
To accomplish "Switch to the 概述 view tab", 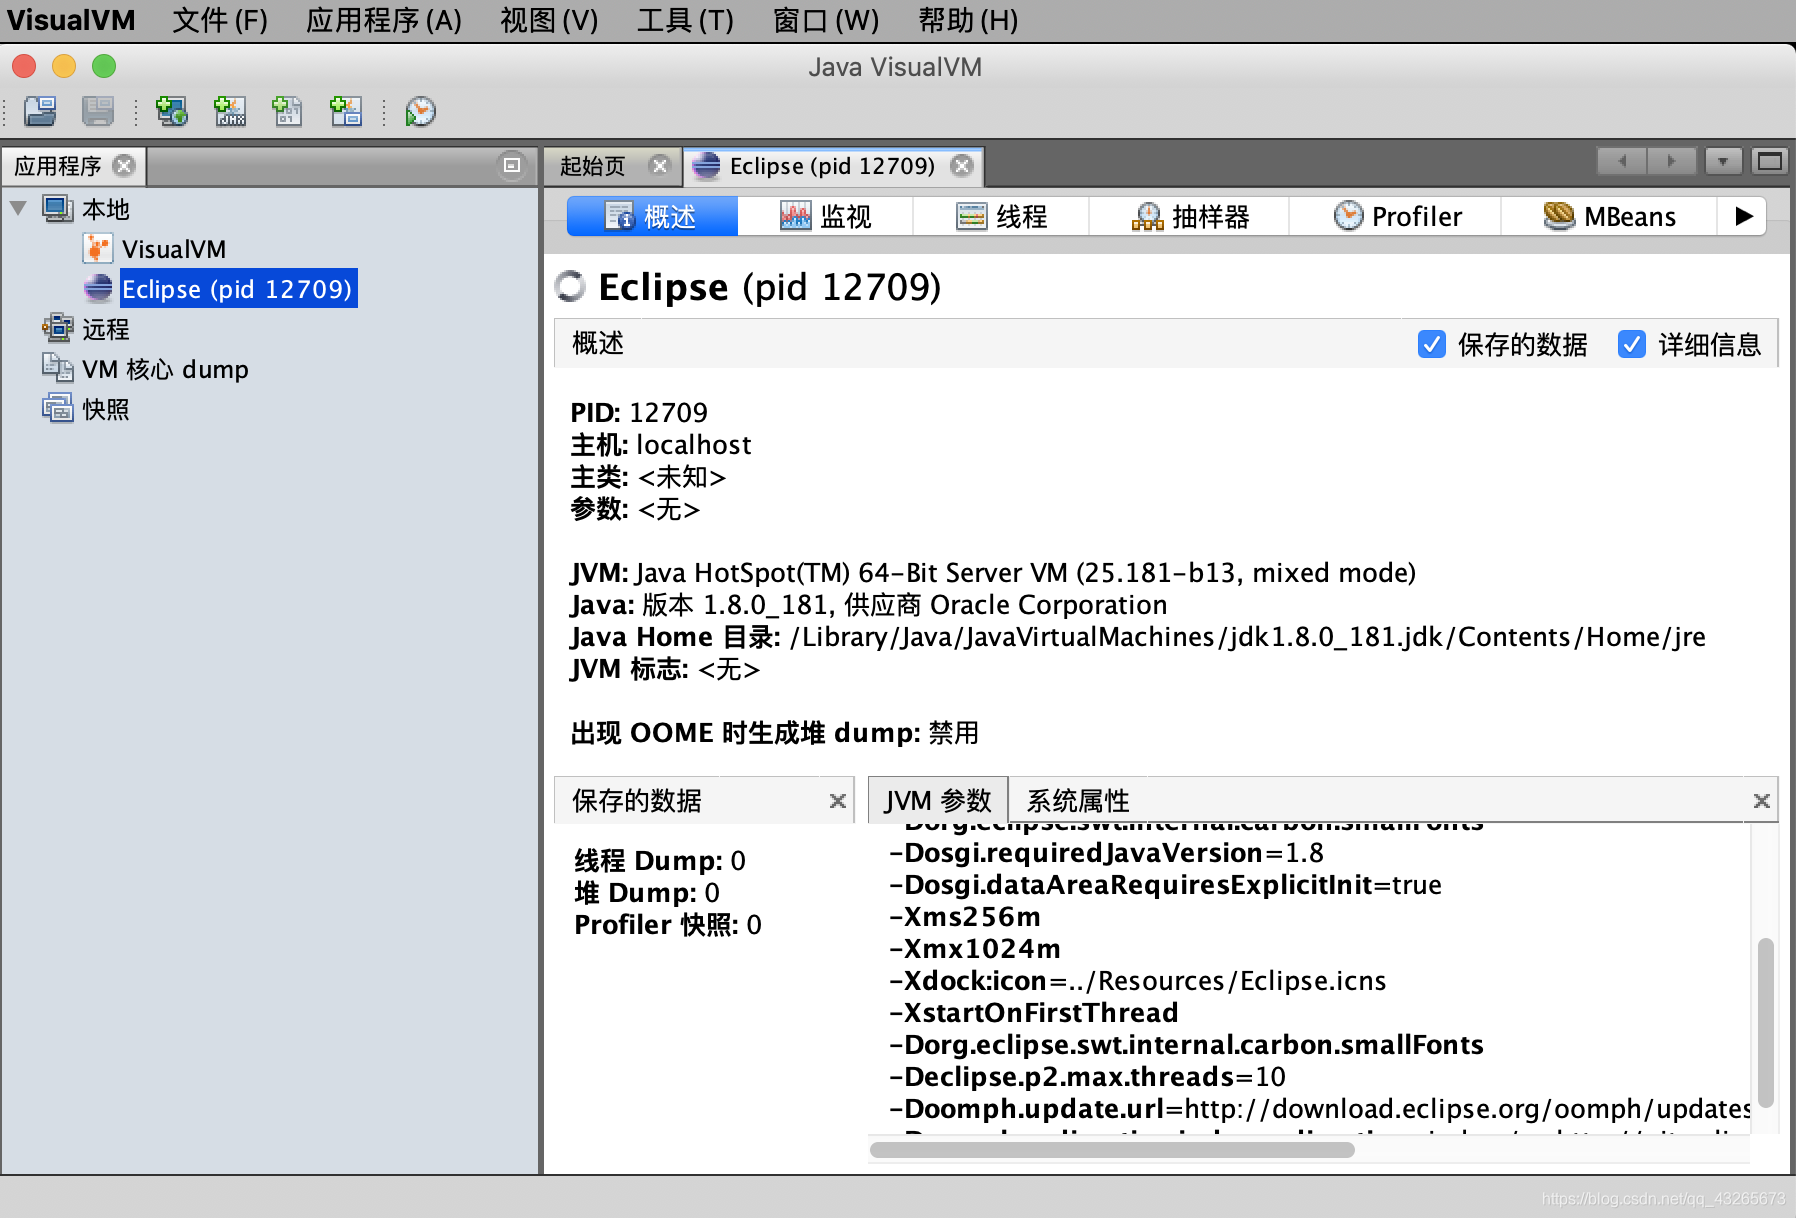I will point(652,216).
